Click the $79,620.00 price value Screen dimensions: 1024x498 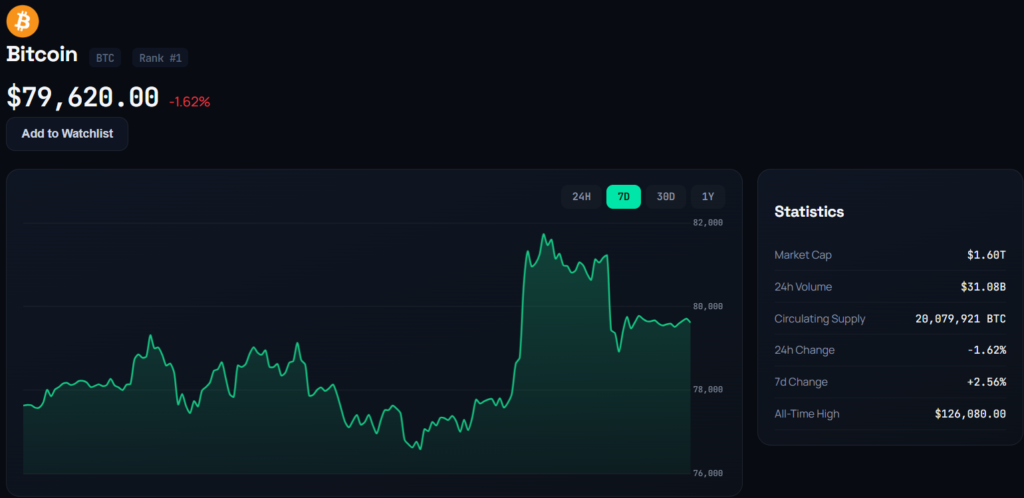point(82,97)
